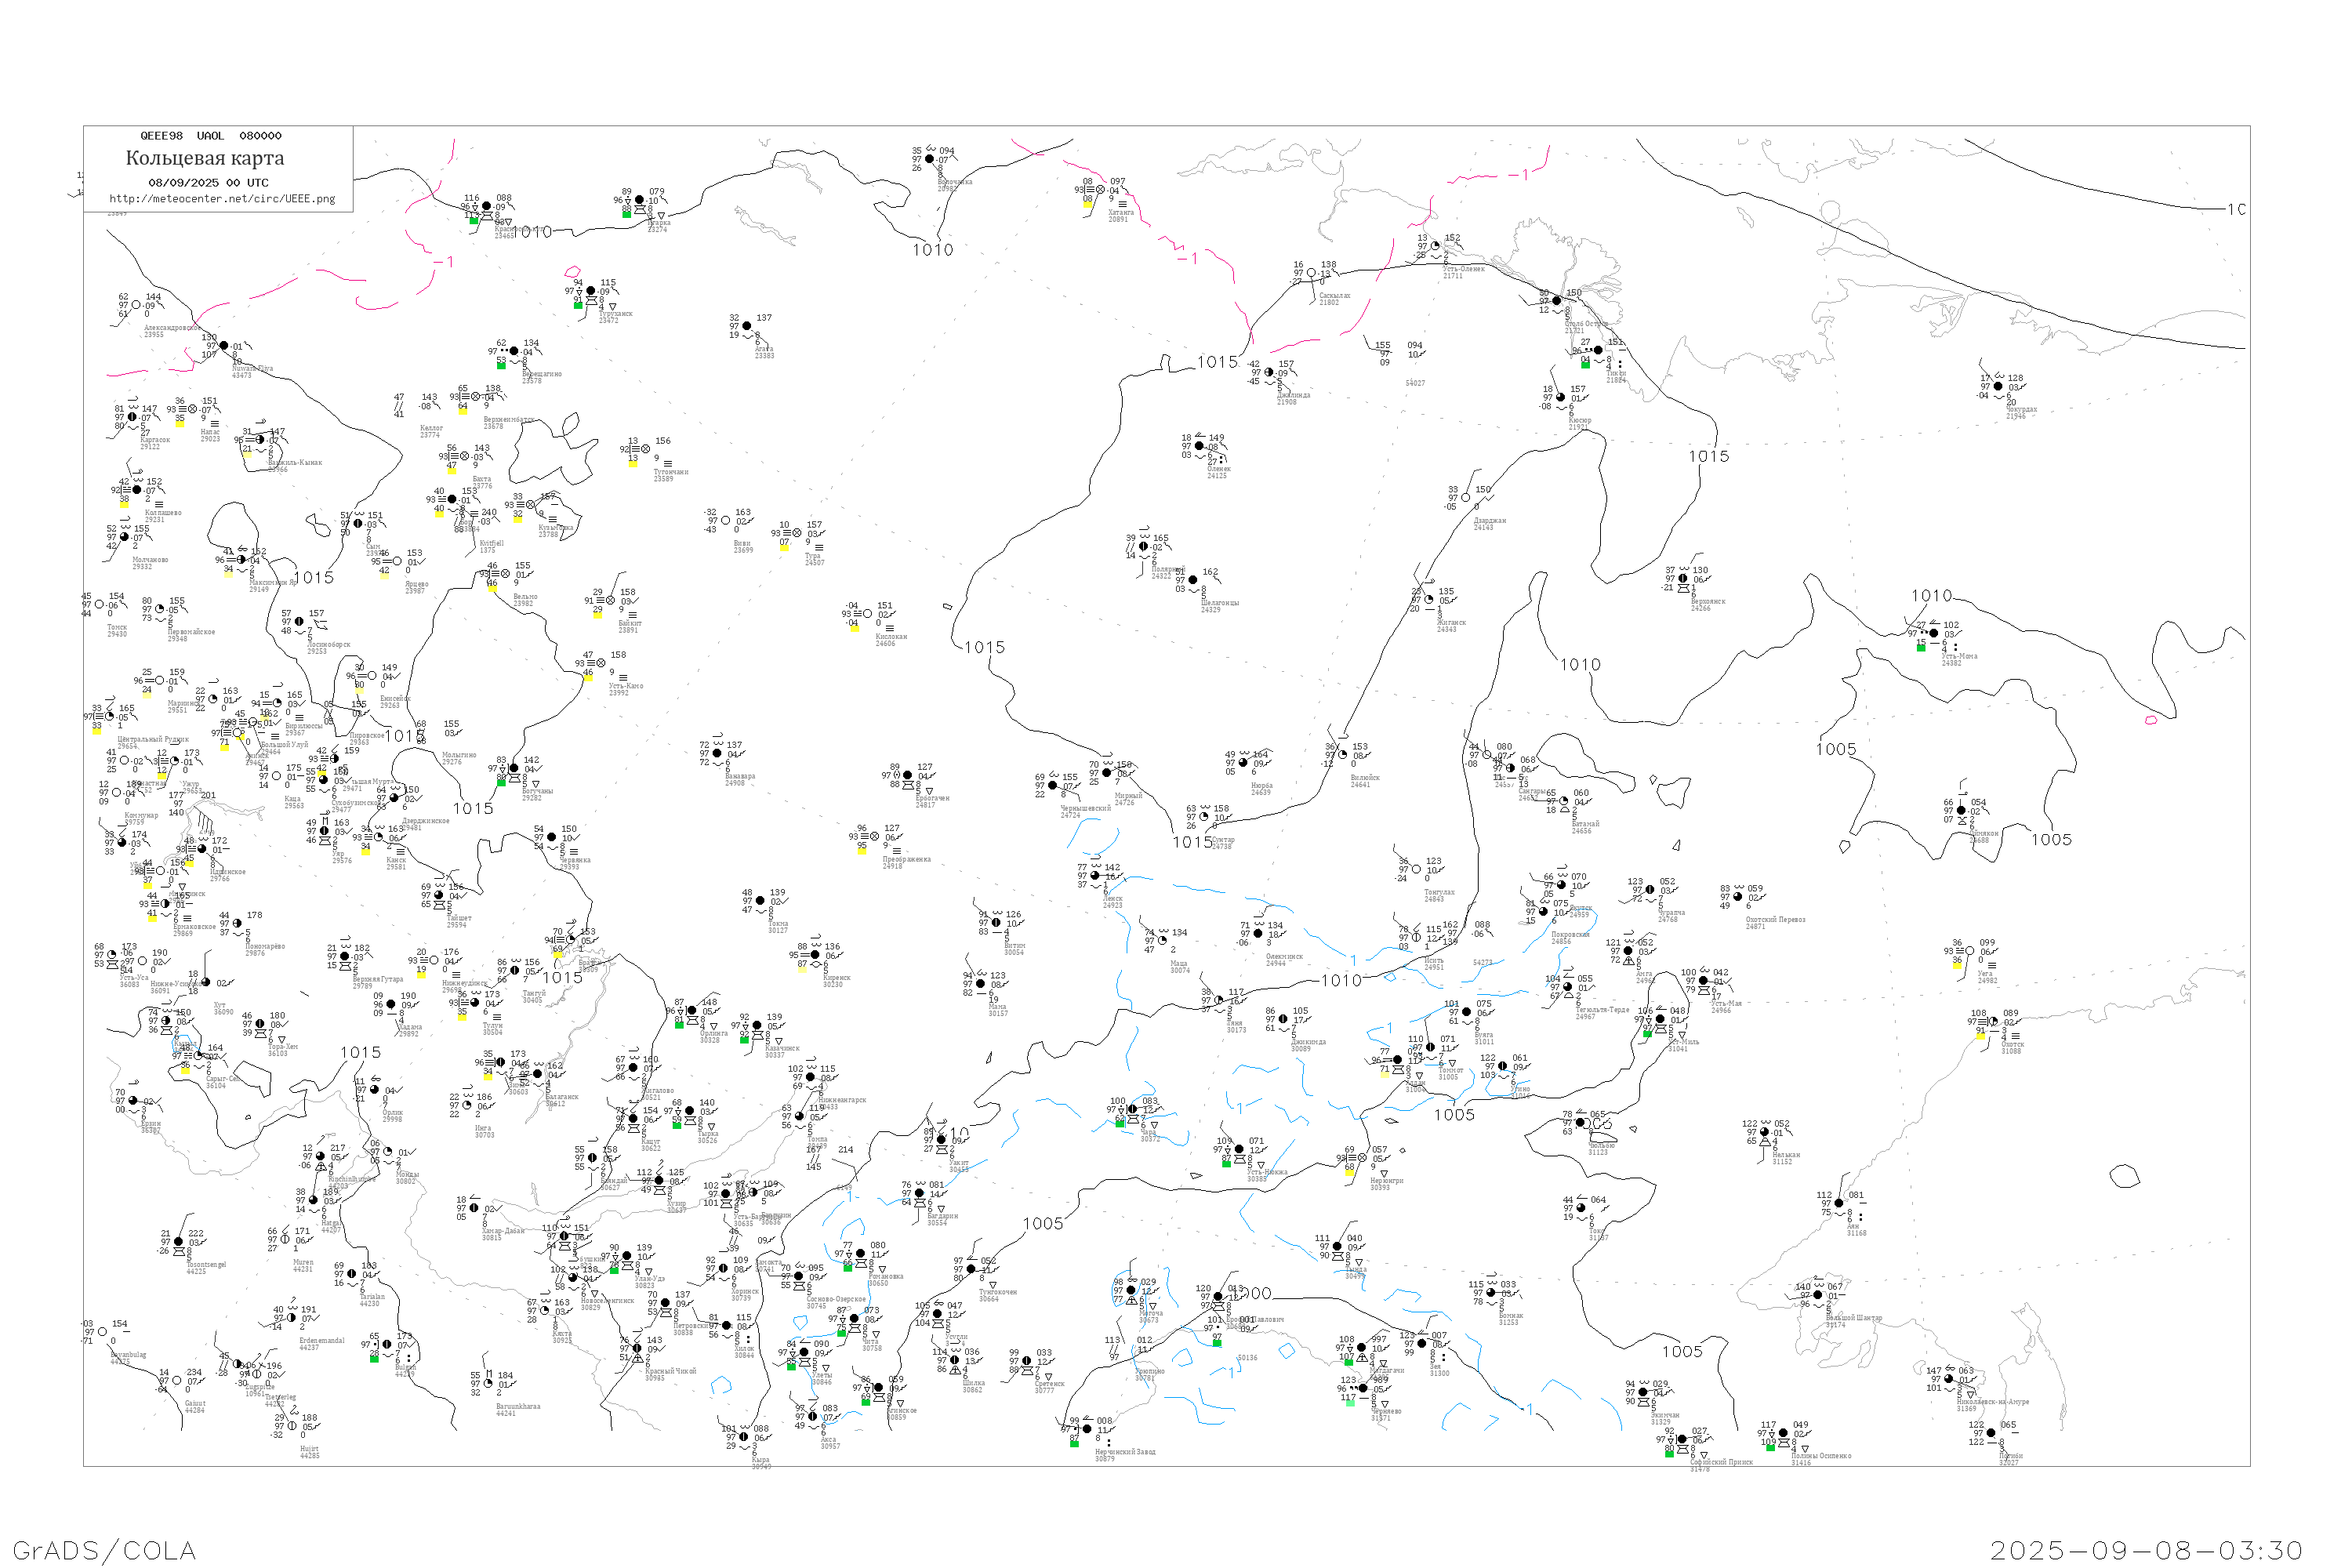Click yellow square under Тутончаны station
2352x1568 pixels.
[x=632, y=463]
